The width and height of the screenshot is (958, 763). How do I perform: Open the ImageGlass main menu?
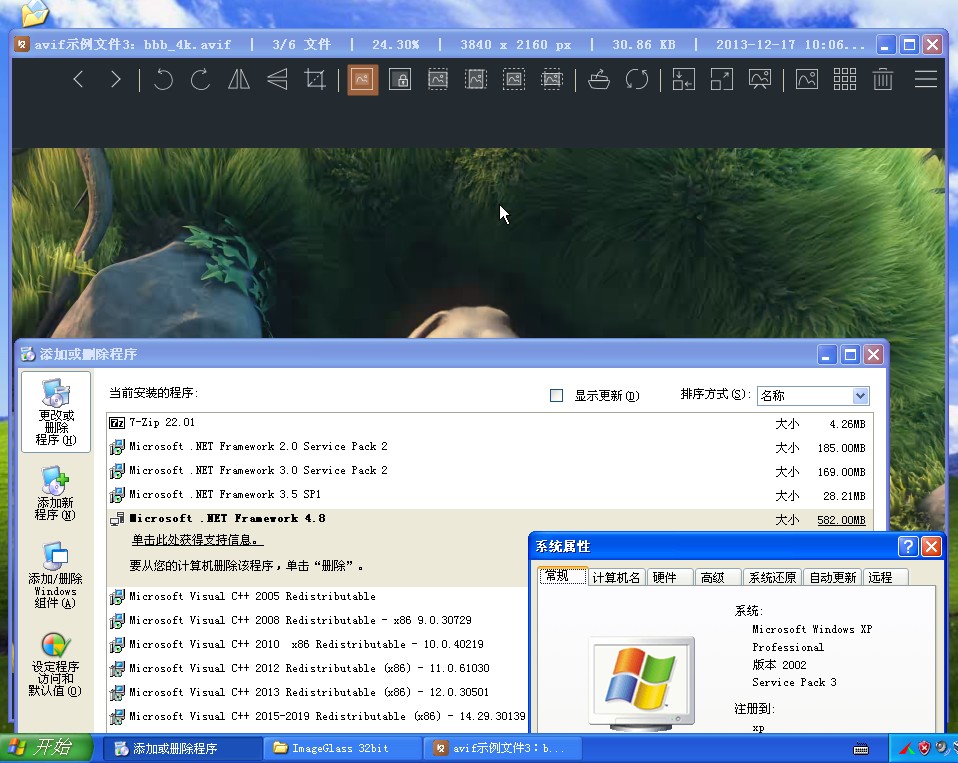click(x=926, y=79)
